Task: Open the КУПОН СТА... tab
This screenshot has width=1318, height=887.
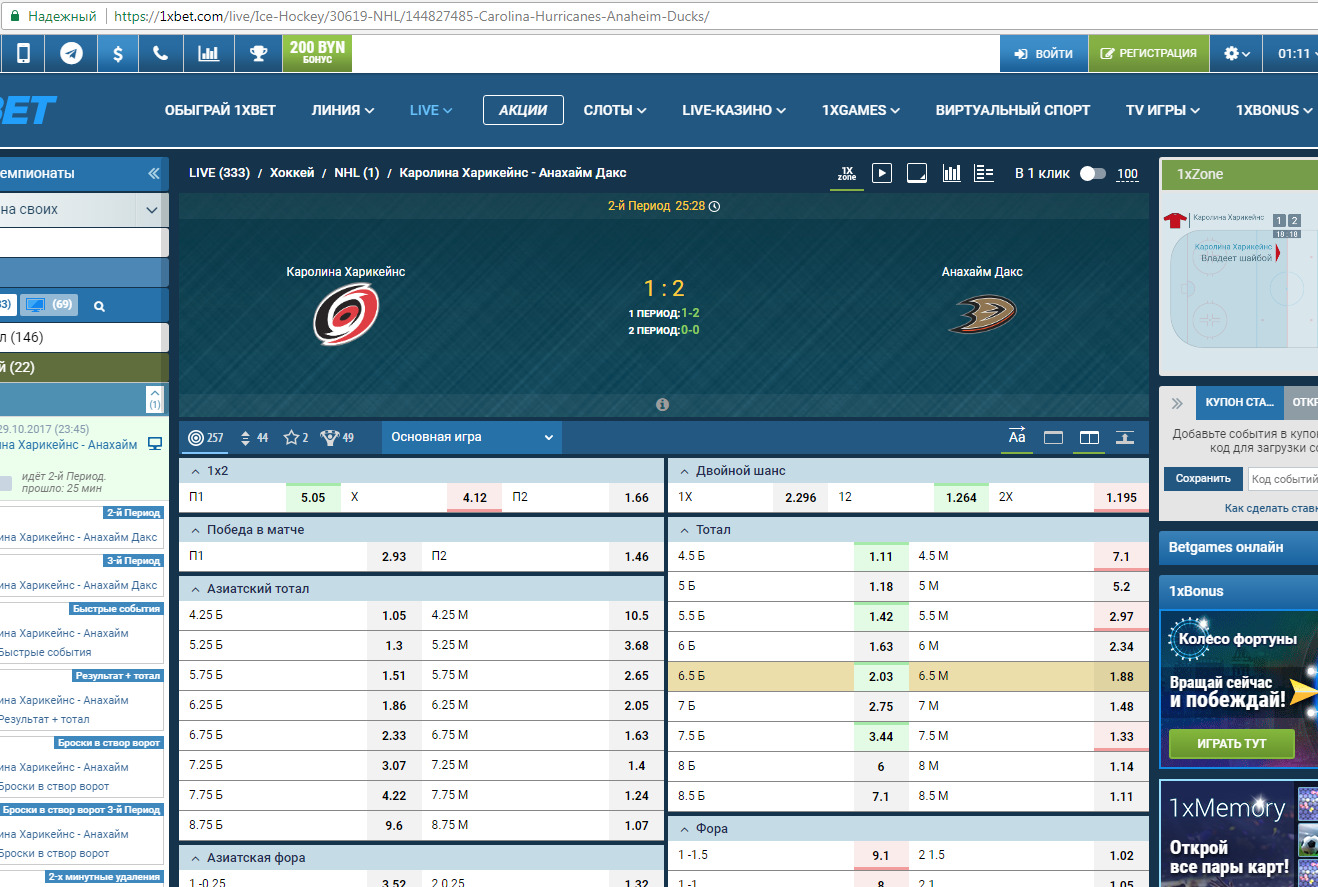Action: [x=1239, y=402]
